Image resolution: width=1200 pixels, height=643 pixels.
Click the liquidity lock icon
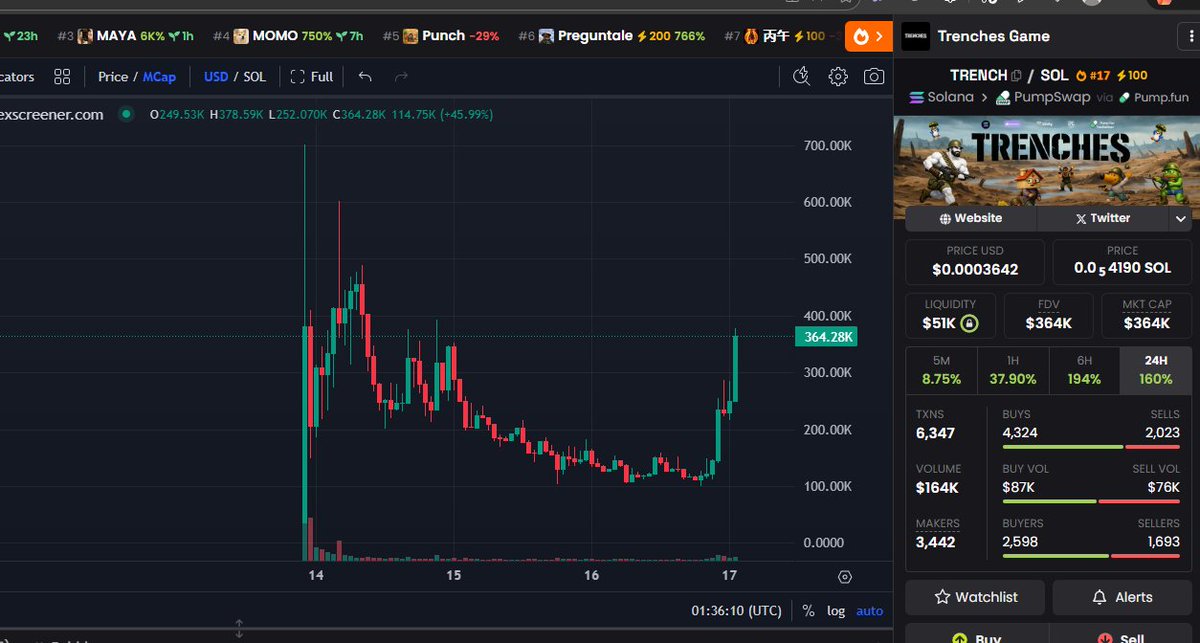coord(968,323)
